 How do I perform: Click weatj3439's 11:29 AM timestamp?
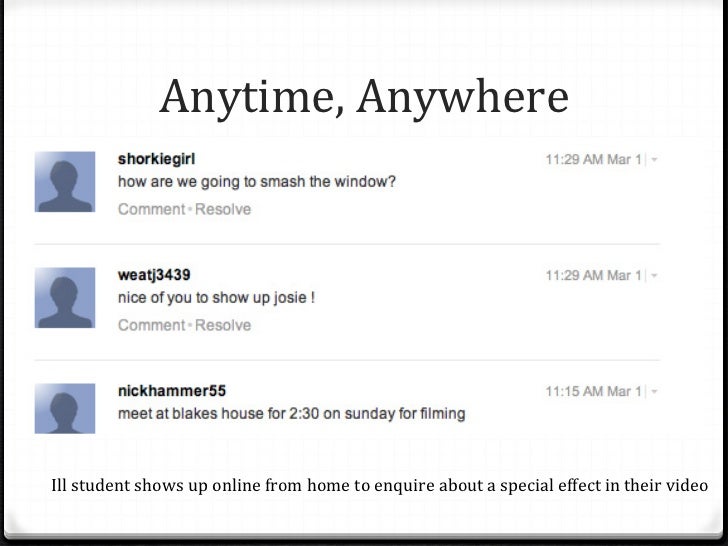(x=593, y=275)
